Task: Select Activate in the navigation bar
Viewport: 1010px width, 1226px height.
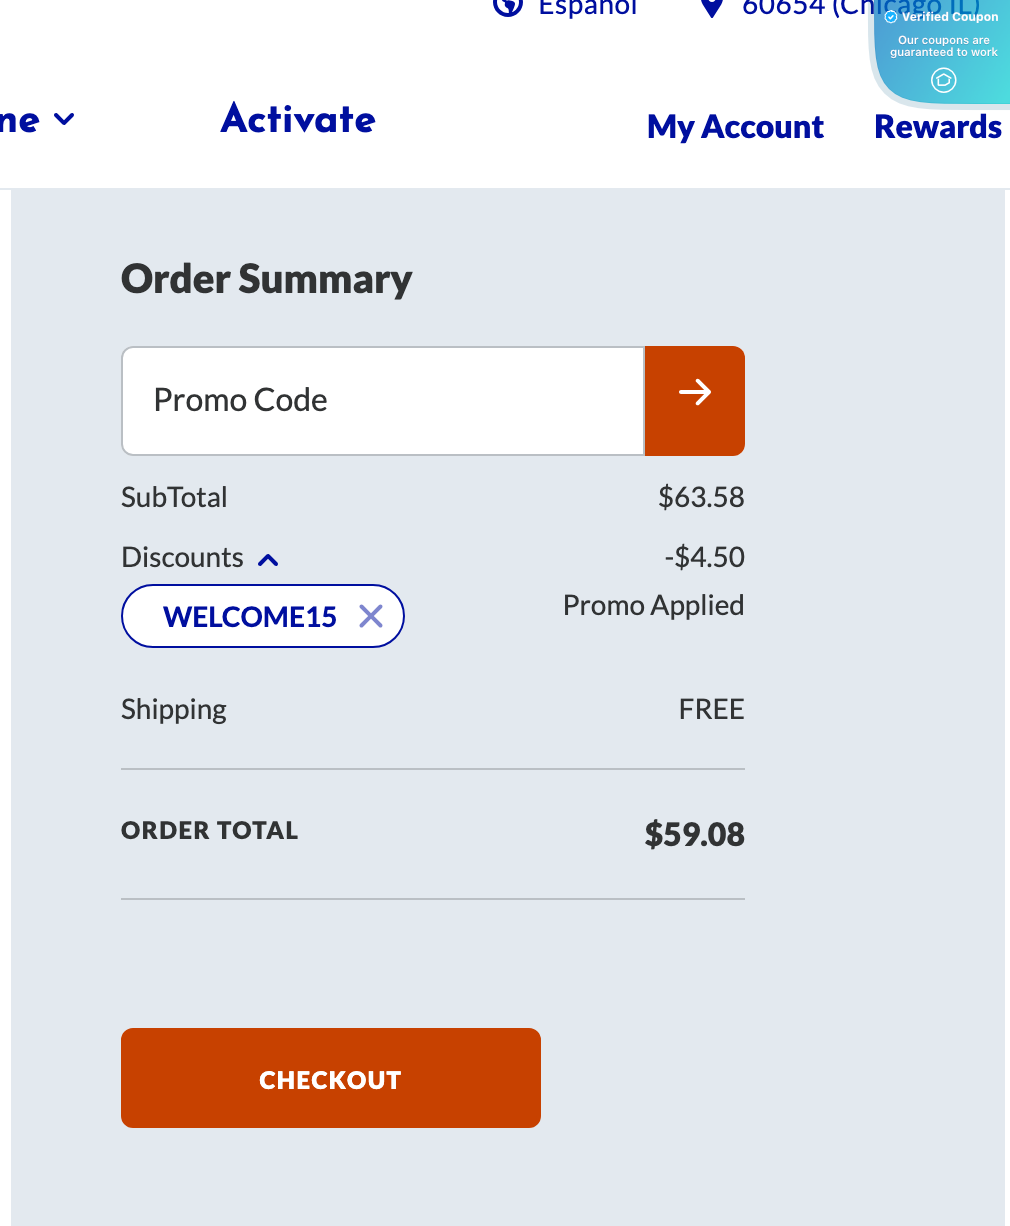Action: (297, 119)
